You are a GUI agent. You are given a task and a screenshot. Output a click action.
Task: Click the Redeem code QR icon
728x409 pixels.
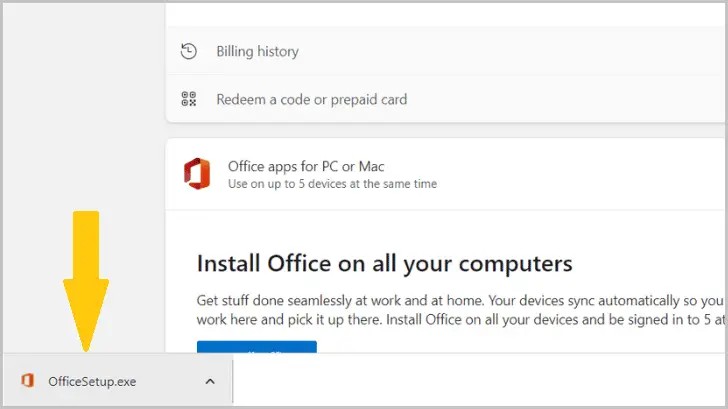pyautogui.click(x=188, y=99)
